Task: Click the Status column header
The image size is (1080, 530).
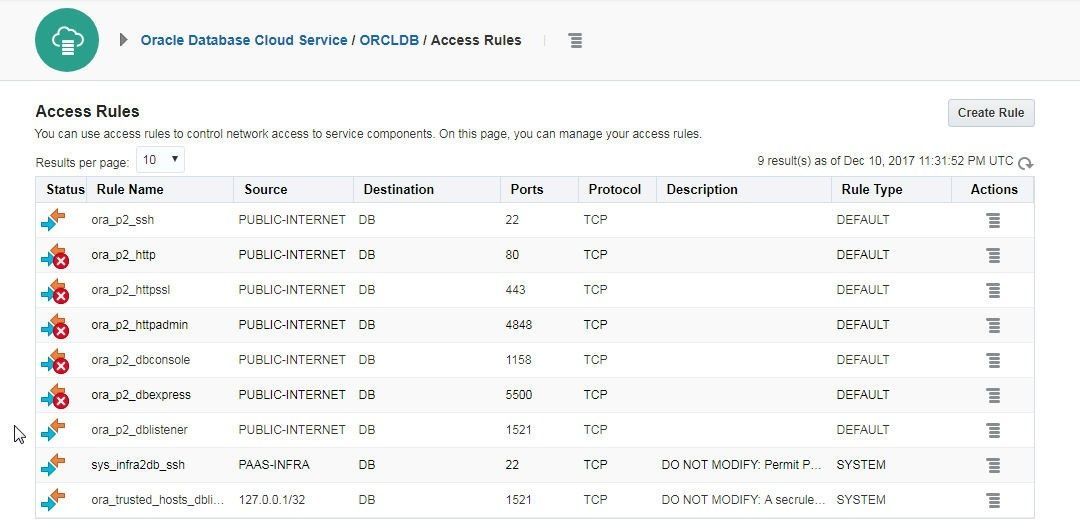Action: 65,190
